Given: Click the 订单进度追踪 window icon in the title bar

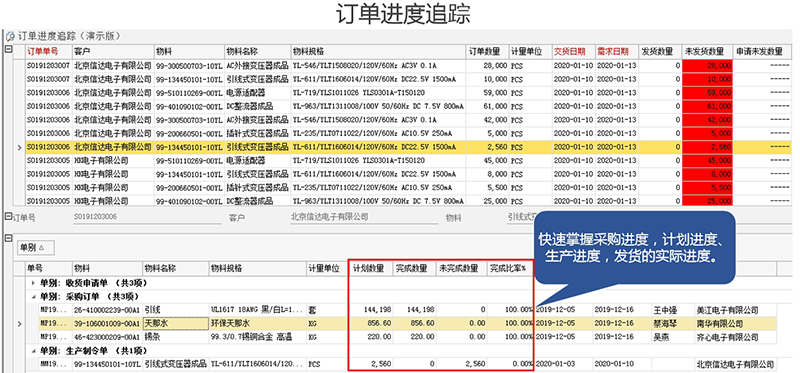Looking at the screenshot, I should pos(10,36).
